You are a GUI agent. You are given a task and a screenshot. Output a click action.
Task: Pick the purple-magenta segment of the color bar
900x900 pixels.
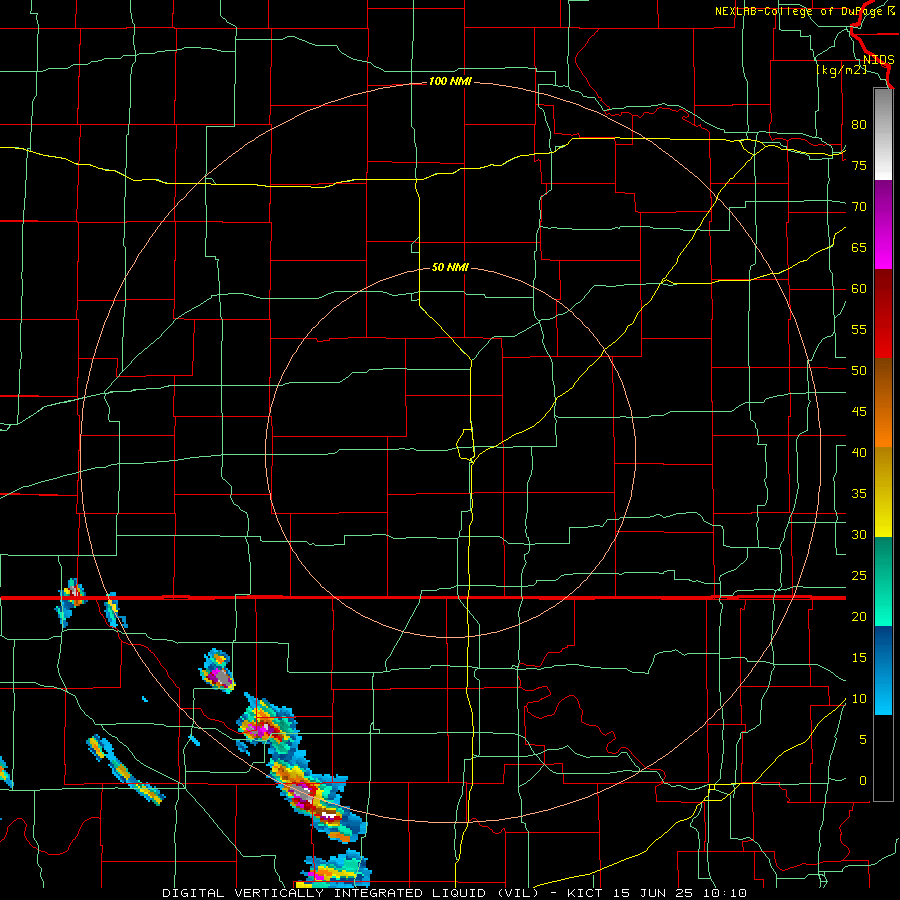[x=883, y=224]
